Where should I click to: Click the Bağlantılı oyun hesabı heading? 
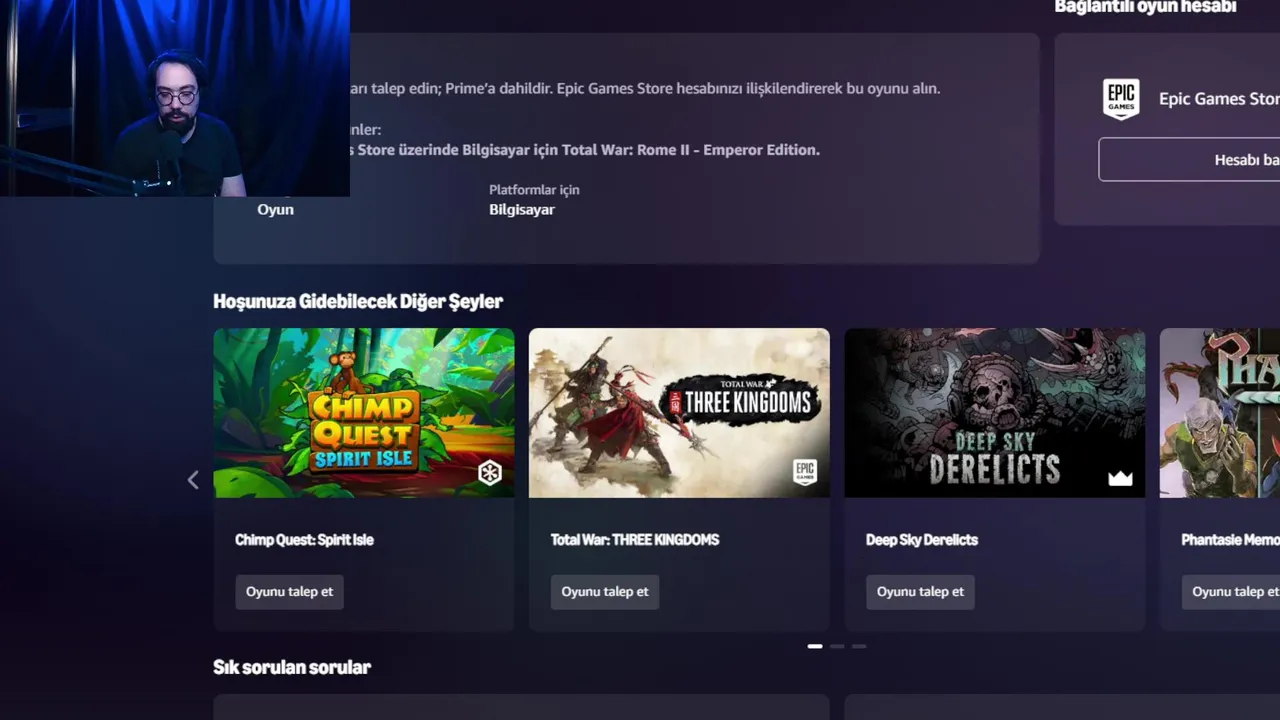coord(1146,7)
